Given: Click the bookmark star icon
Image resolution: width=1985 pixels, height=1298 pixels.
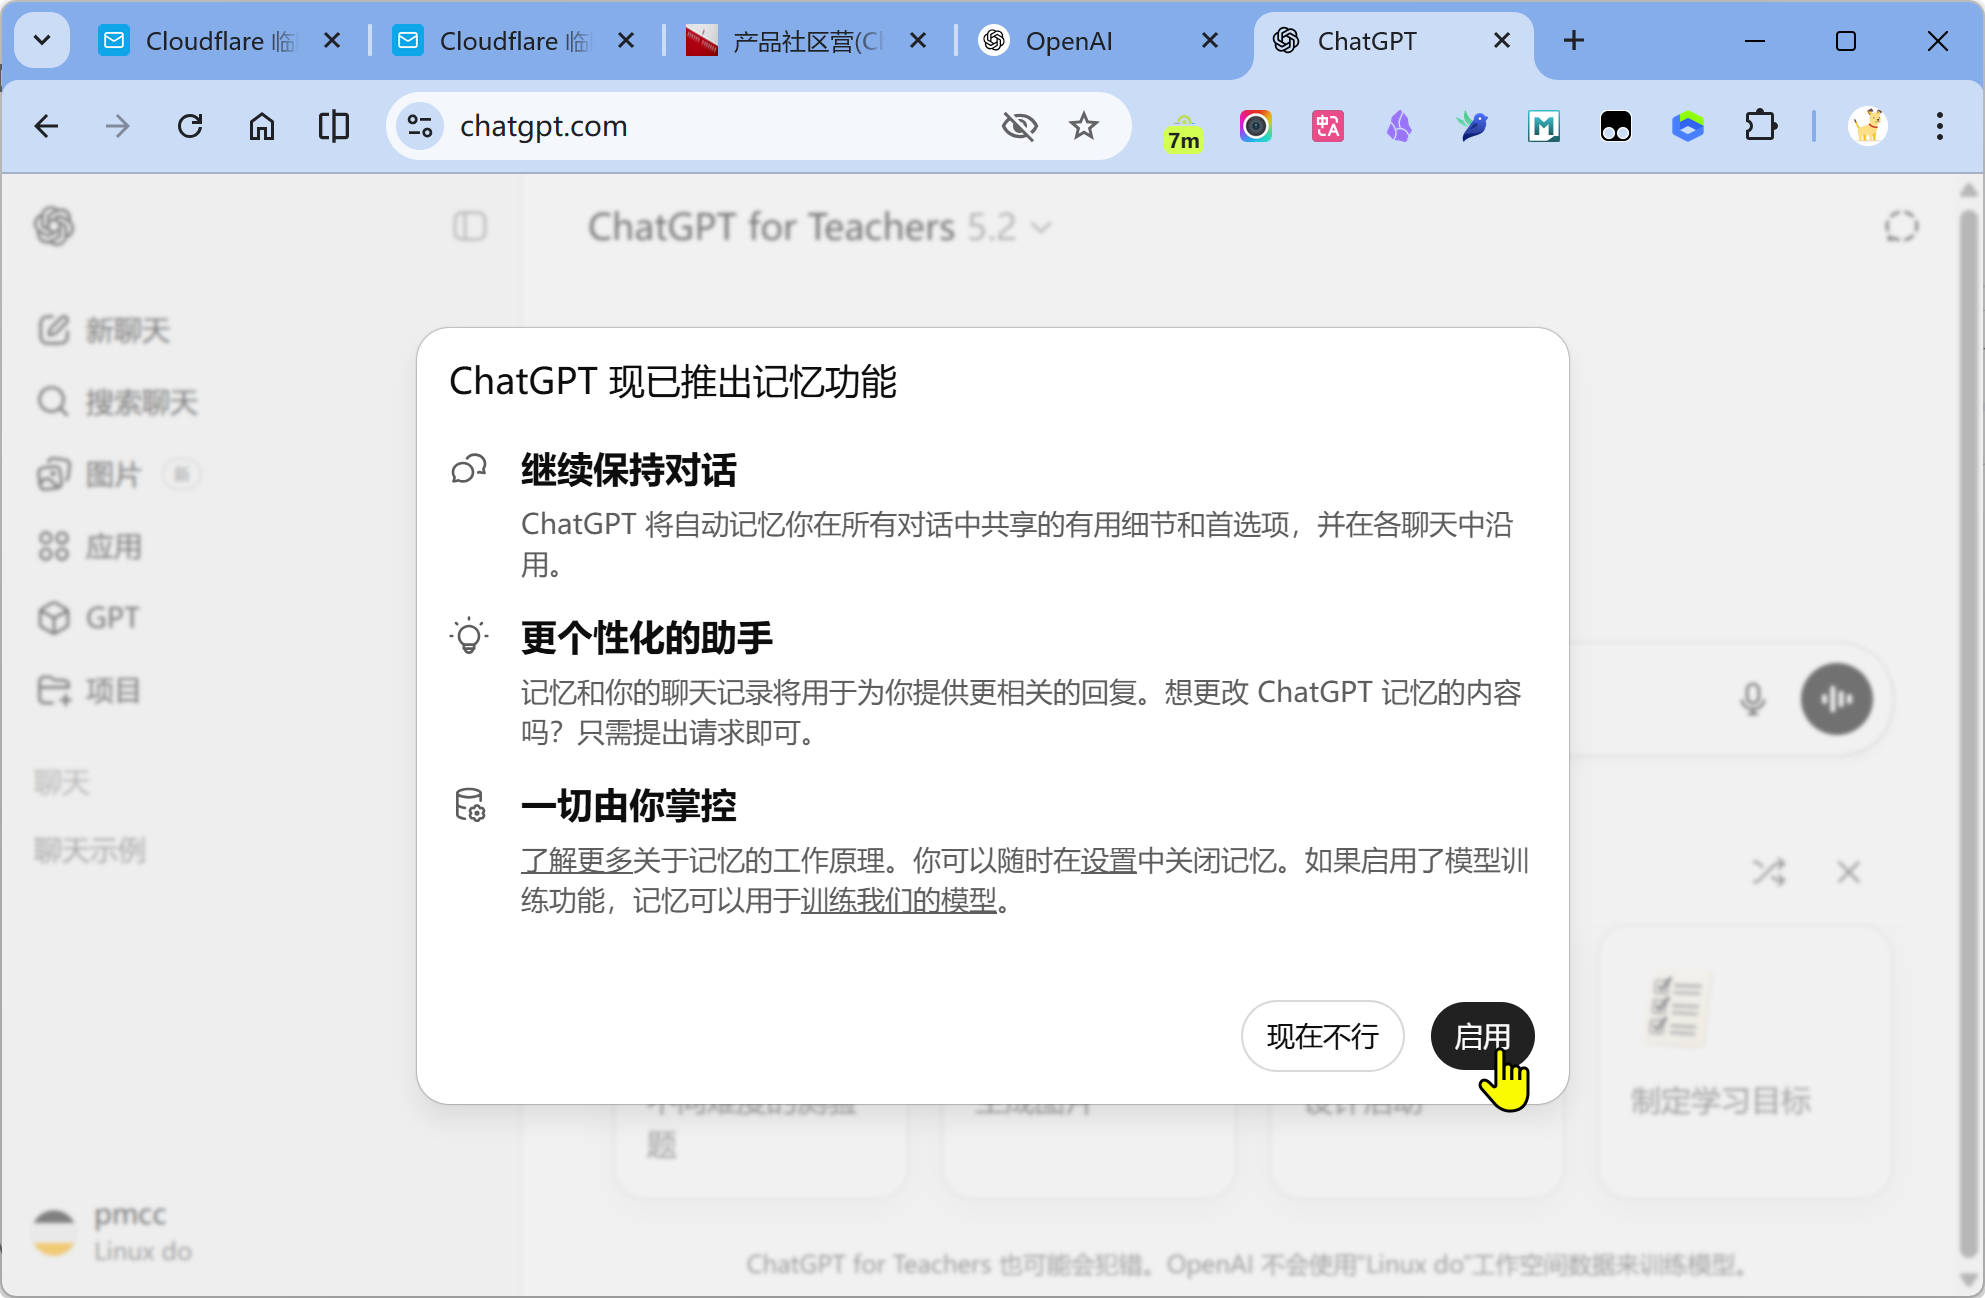Looking at the screenshot, I should coord(1083,126).
